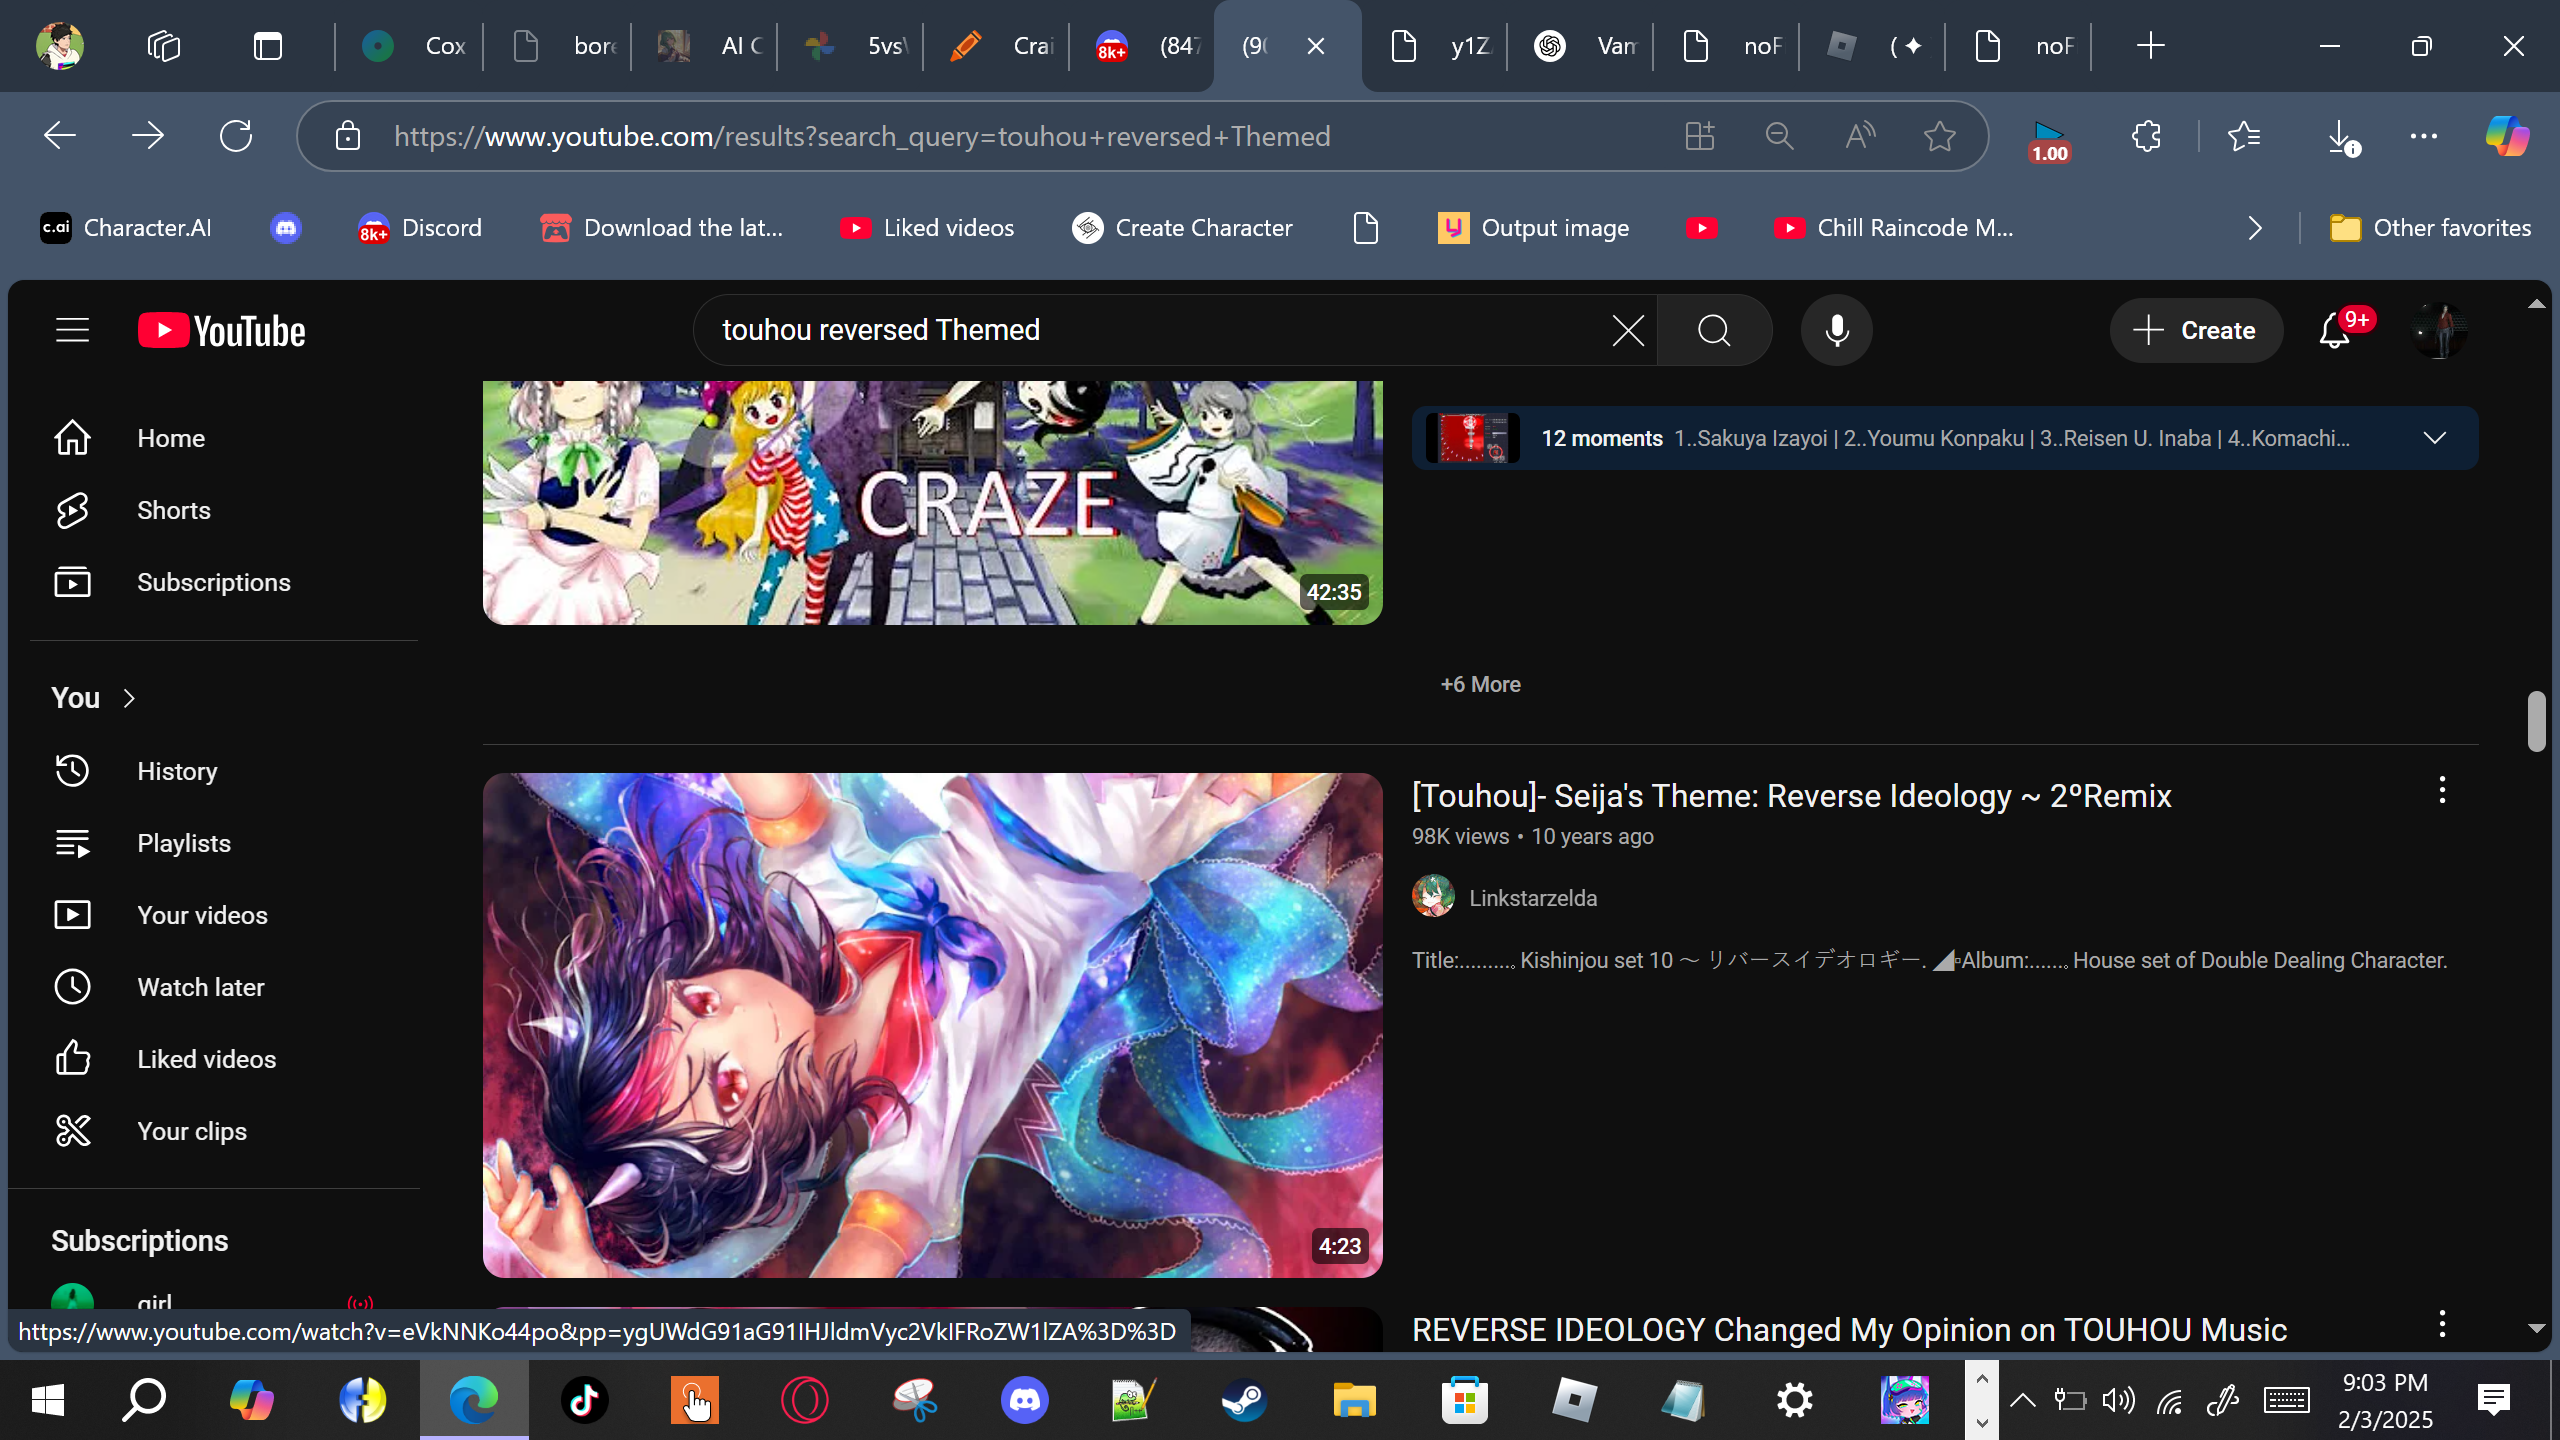Open Windows Start menu

(x=48, y=1400)
